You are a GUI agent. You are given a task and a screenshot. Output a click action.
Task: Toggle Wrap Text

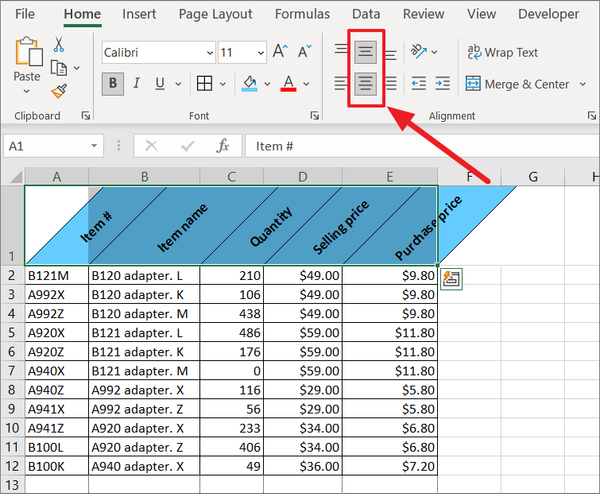(x=502, y=52)
